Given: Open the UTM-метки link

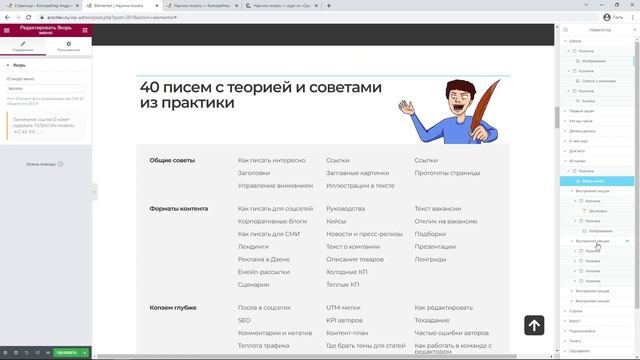Looking at the screenshot, I should point(343,308).
